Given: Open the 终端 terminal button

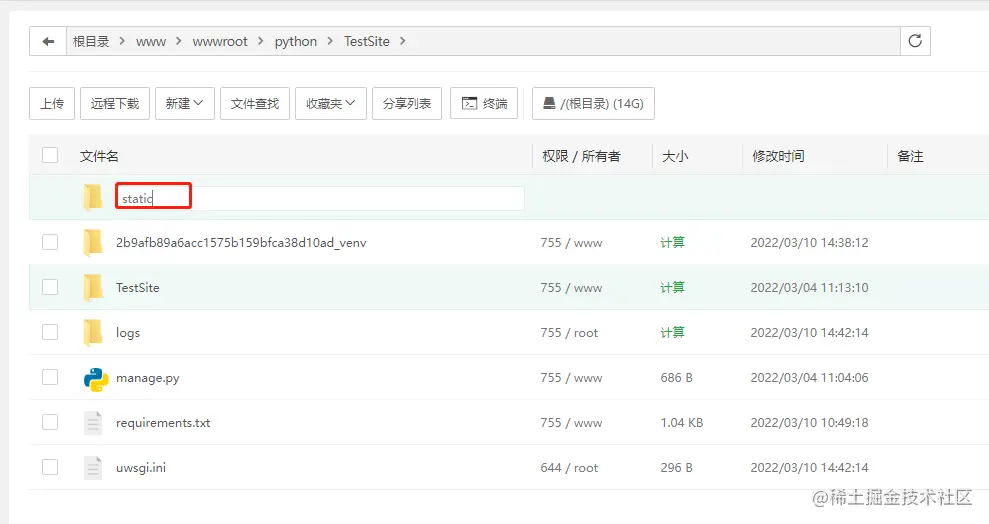Looking at the screenshot, I should click(484, 103).
